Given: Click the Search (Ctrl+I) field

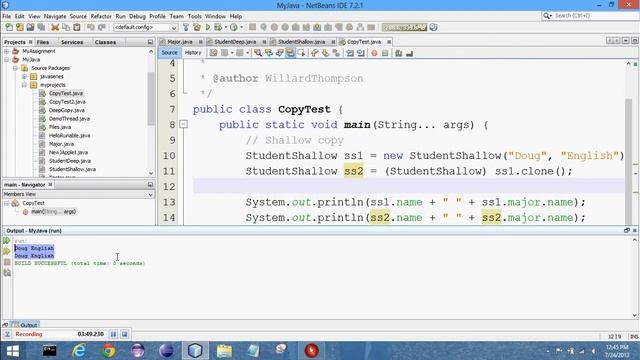Looking at the screenshot, I should coord(589,16).
